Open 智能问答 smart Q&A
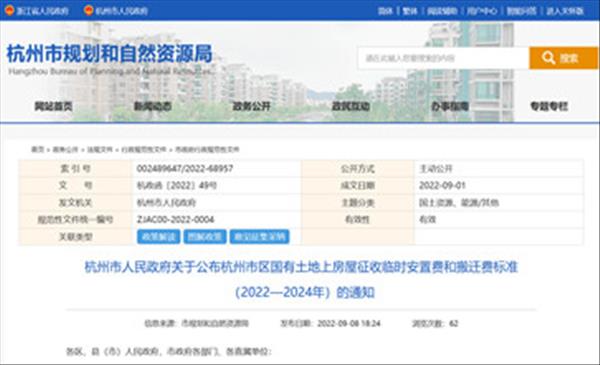Image resolution: width=600 pixels, height=365 pixels. [x=521, y=11]
